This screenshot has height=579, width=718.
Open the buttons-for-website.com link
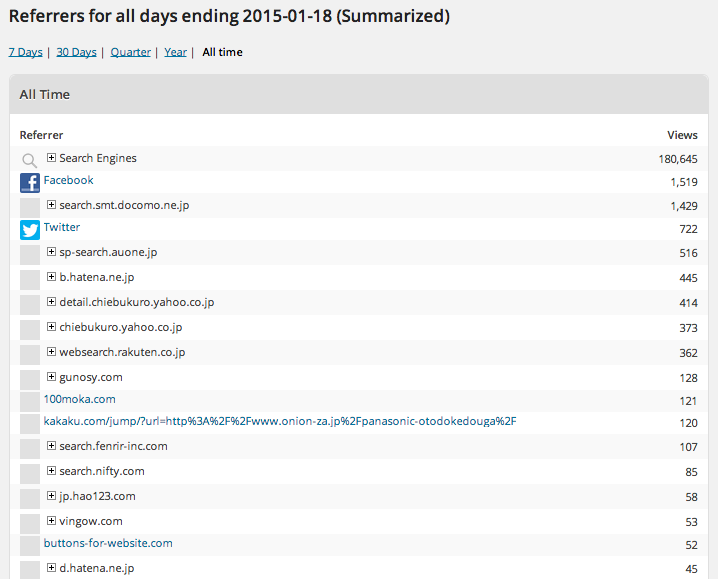click(x=108, y=543)
